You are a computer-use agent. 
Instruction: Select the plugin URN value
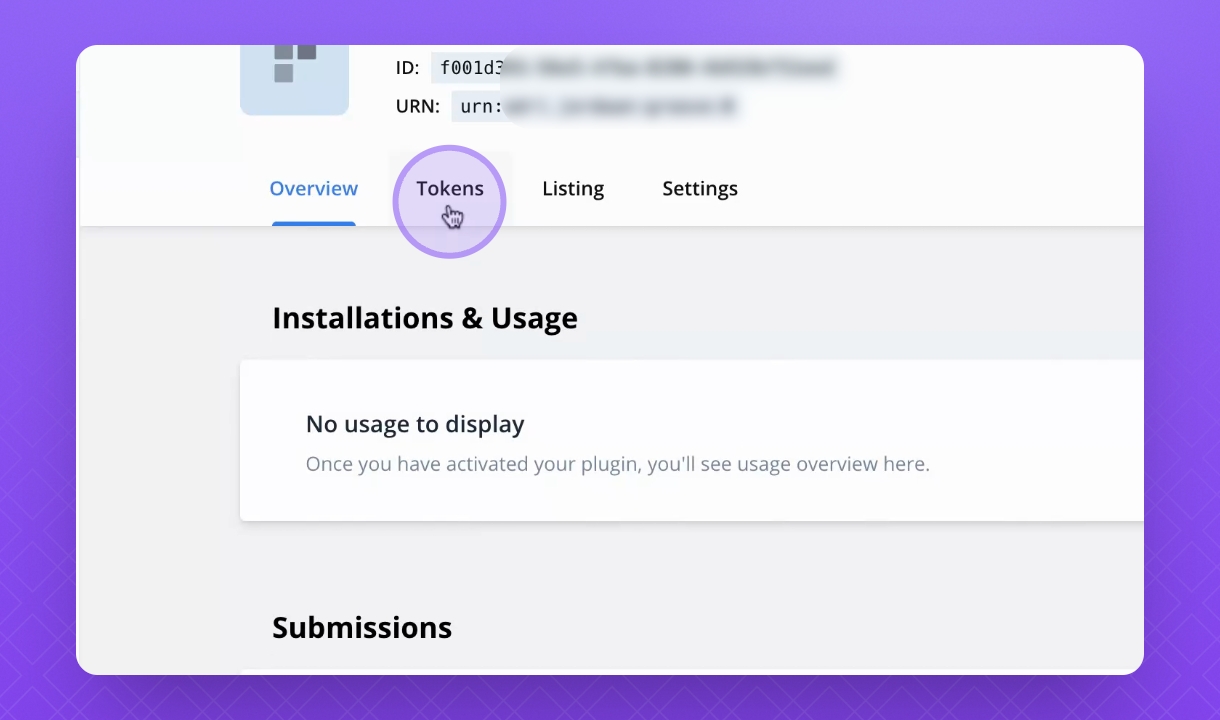597,106
